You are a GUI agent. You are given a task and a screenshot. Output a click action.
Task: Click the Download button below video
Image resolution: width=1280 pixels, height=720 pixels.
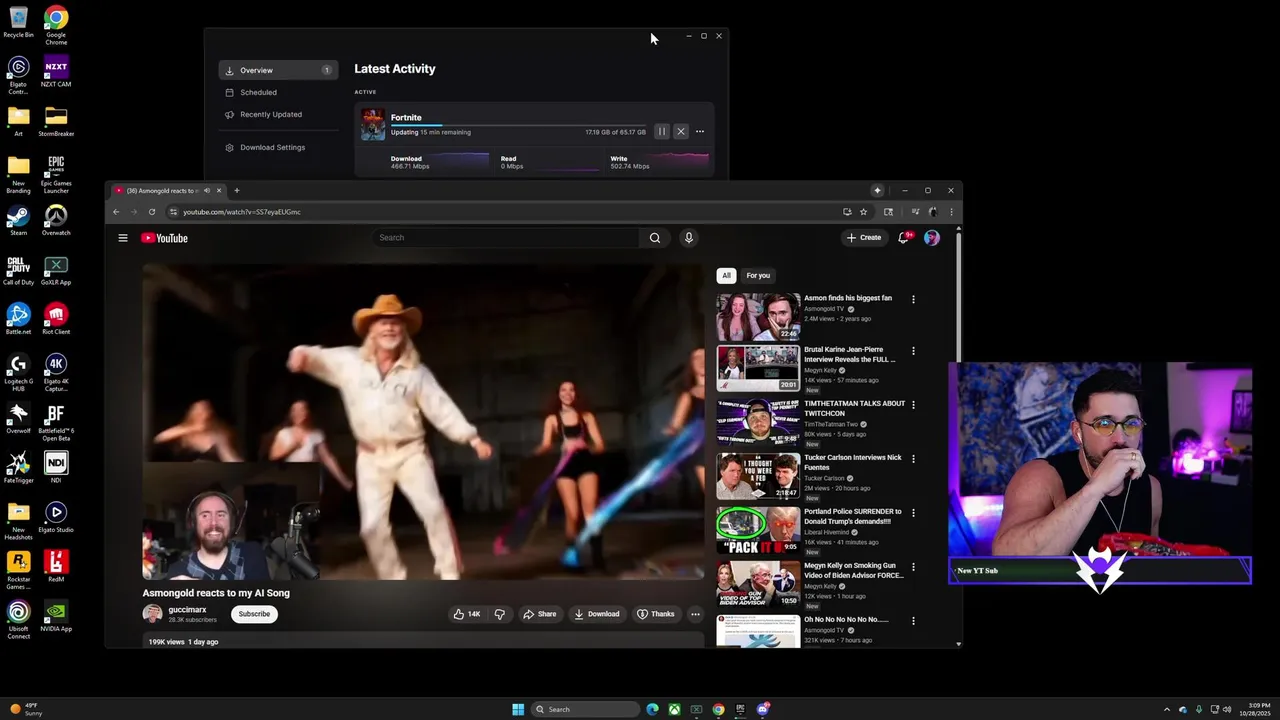coord(597,614)
